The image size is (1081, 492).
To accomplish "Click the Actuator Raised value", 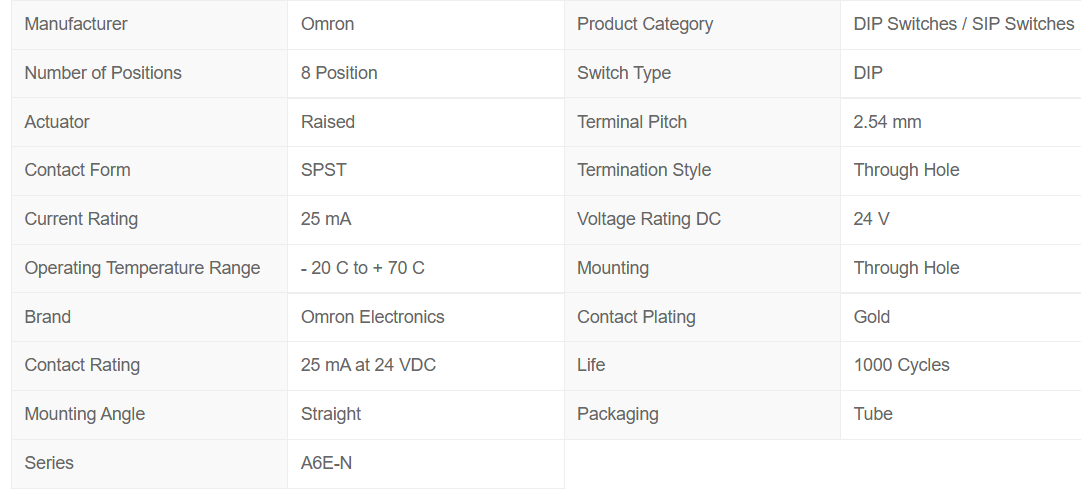I will click(328, 122).
